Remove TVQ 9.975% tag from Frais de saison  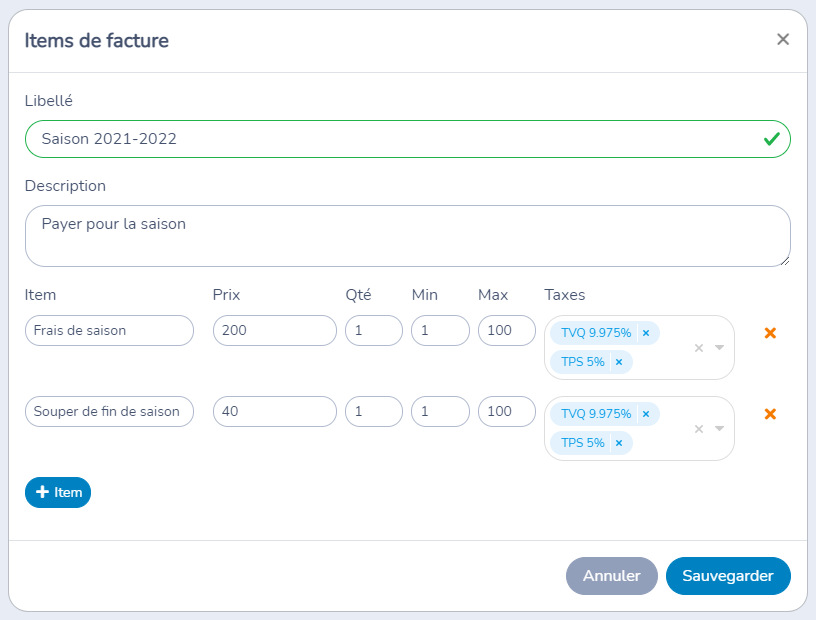(x=646, y=333)
